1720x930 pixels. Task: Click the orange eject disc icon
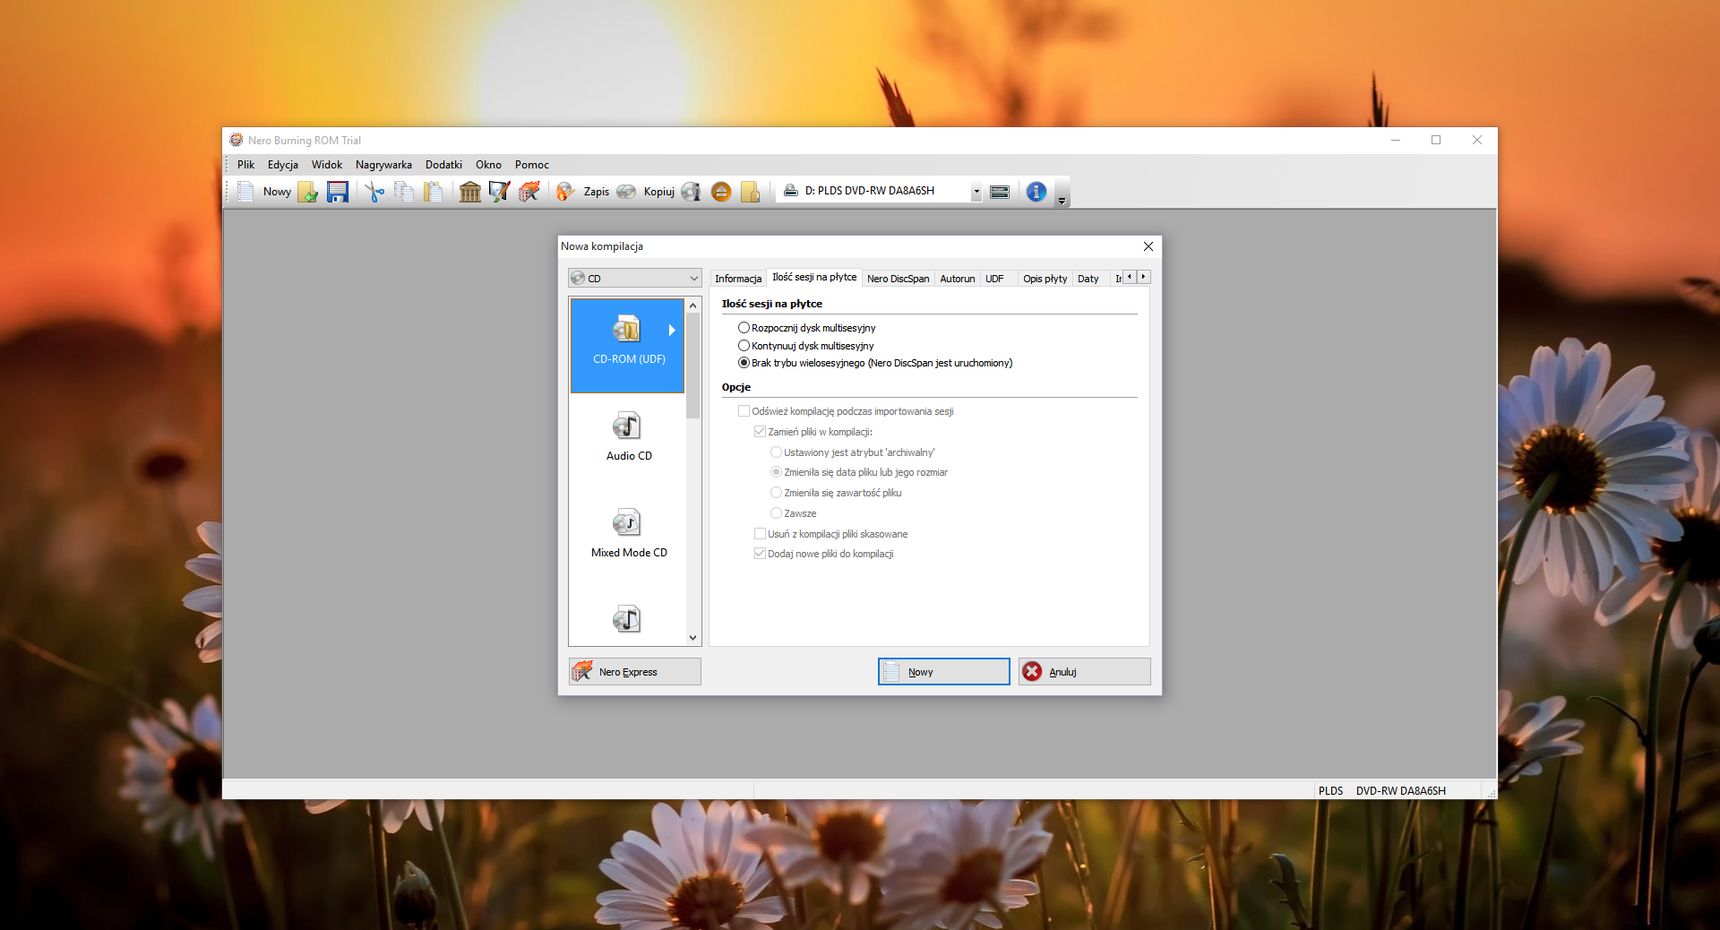[x=721, y=191]
